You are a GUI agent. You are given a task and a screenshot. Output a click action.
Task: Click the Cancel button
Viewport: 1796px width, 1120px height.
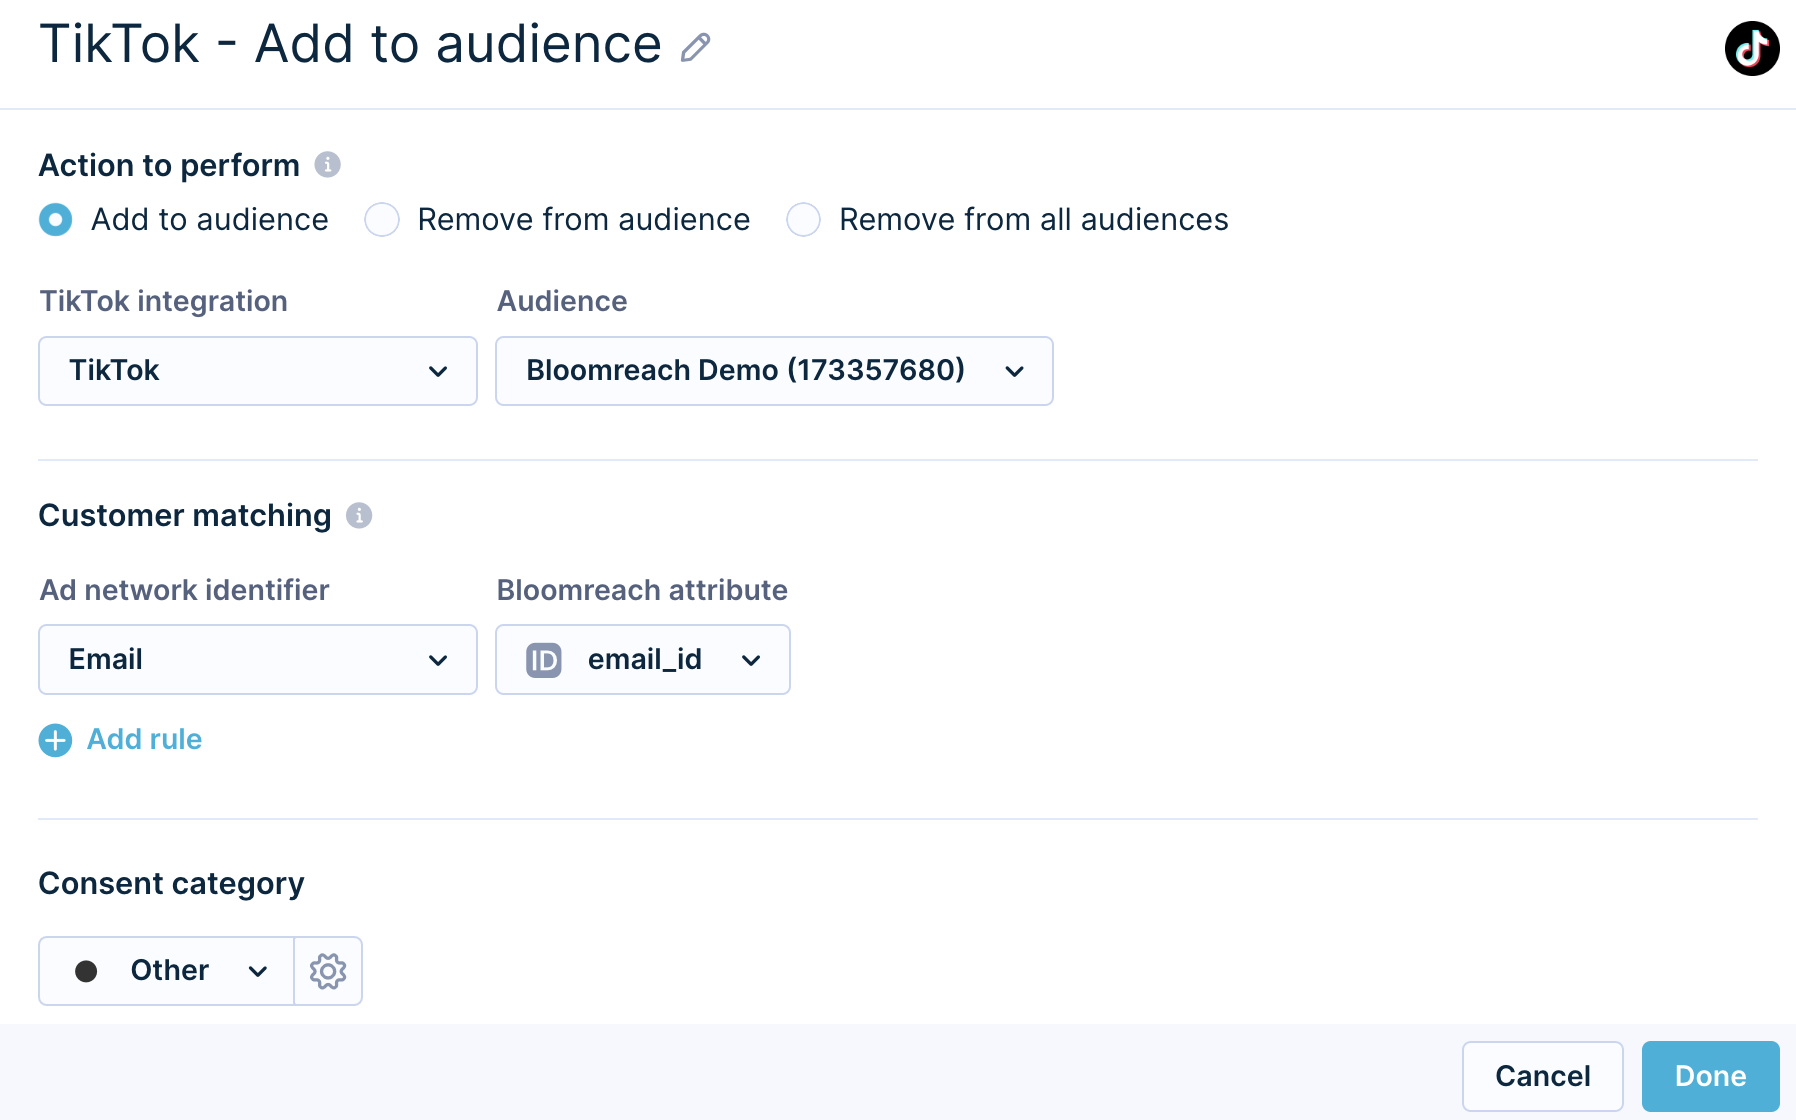(x=1542, y=1076)
